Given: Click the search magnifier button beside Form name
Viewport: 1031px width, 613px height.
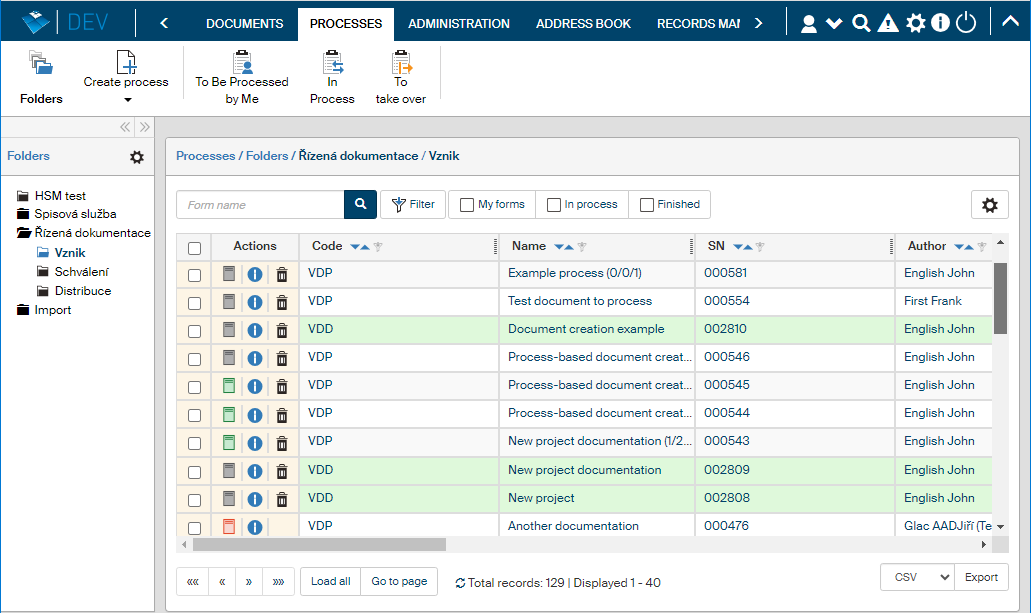Looking at the screenshot, I should click(360, 205).
